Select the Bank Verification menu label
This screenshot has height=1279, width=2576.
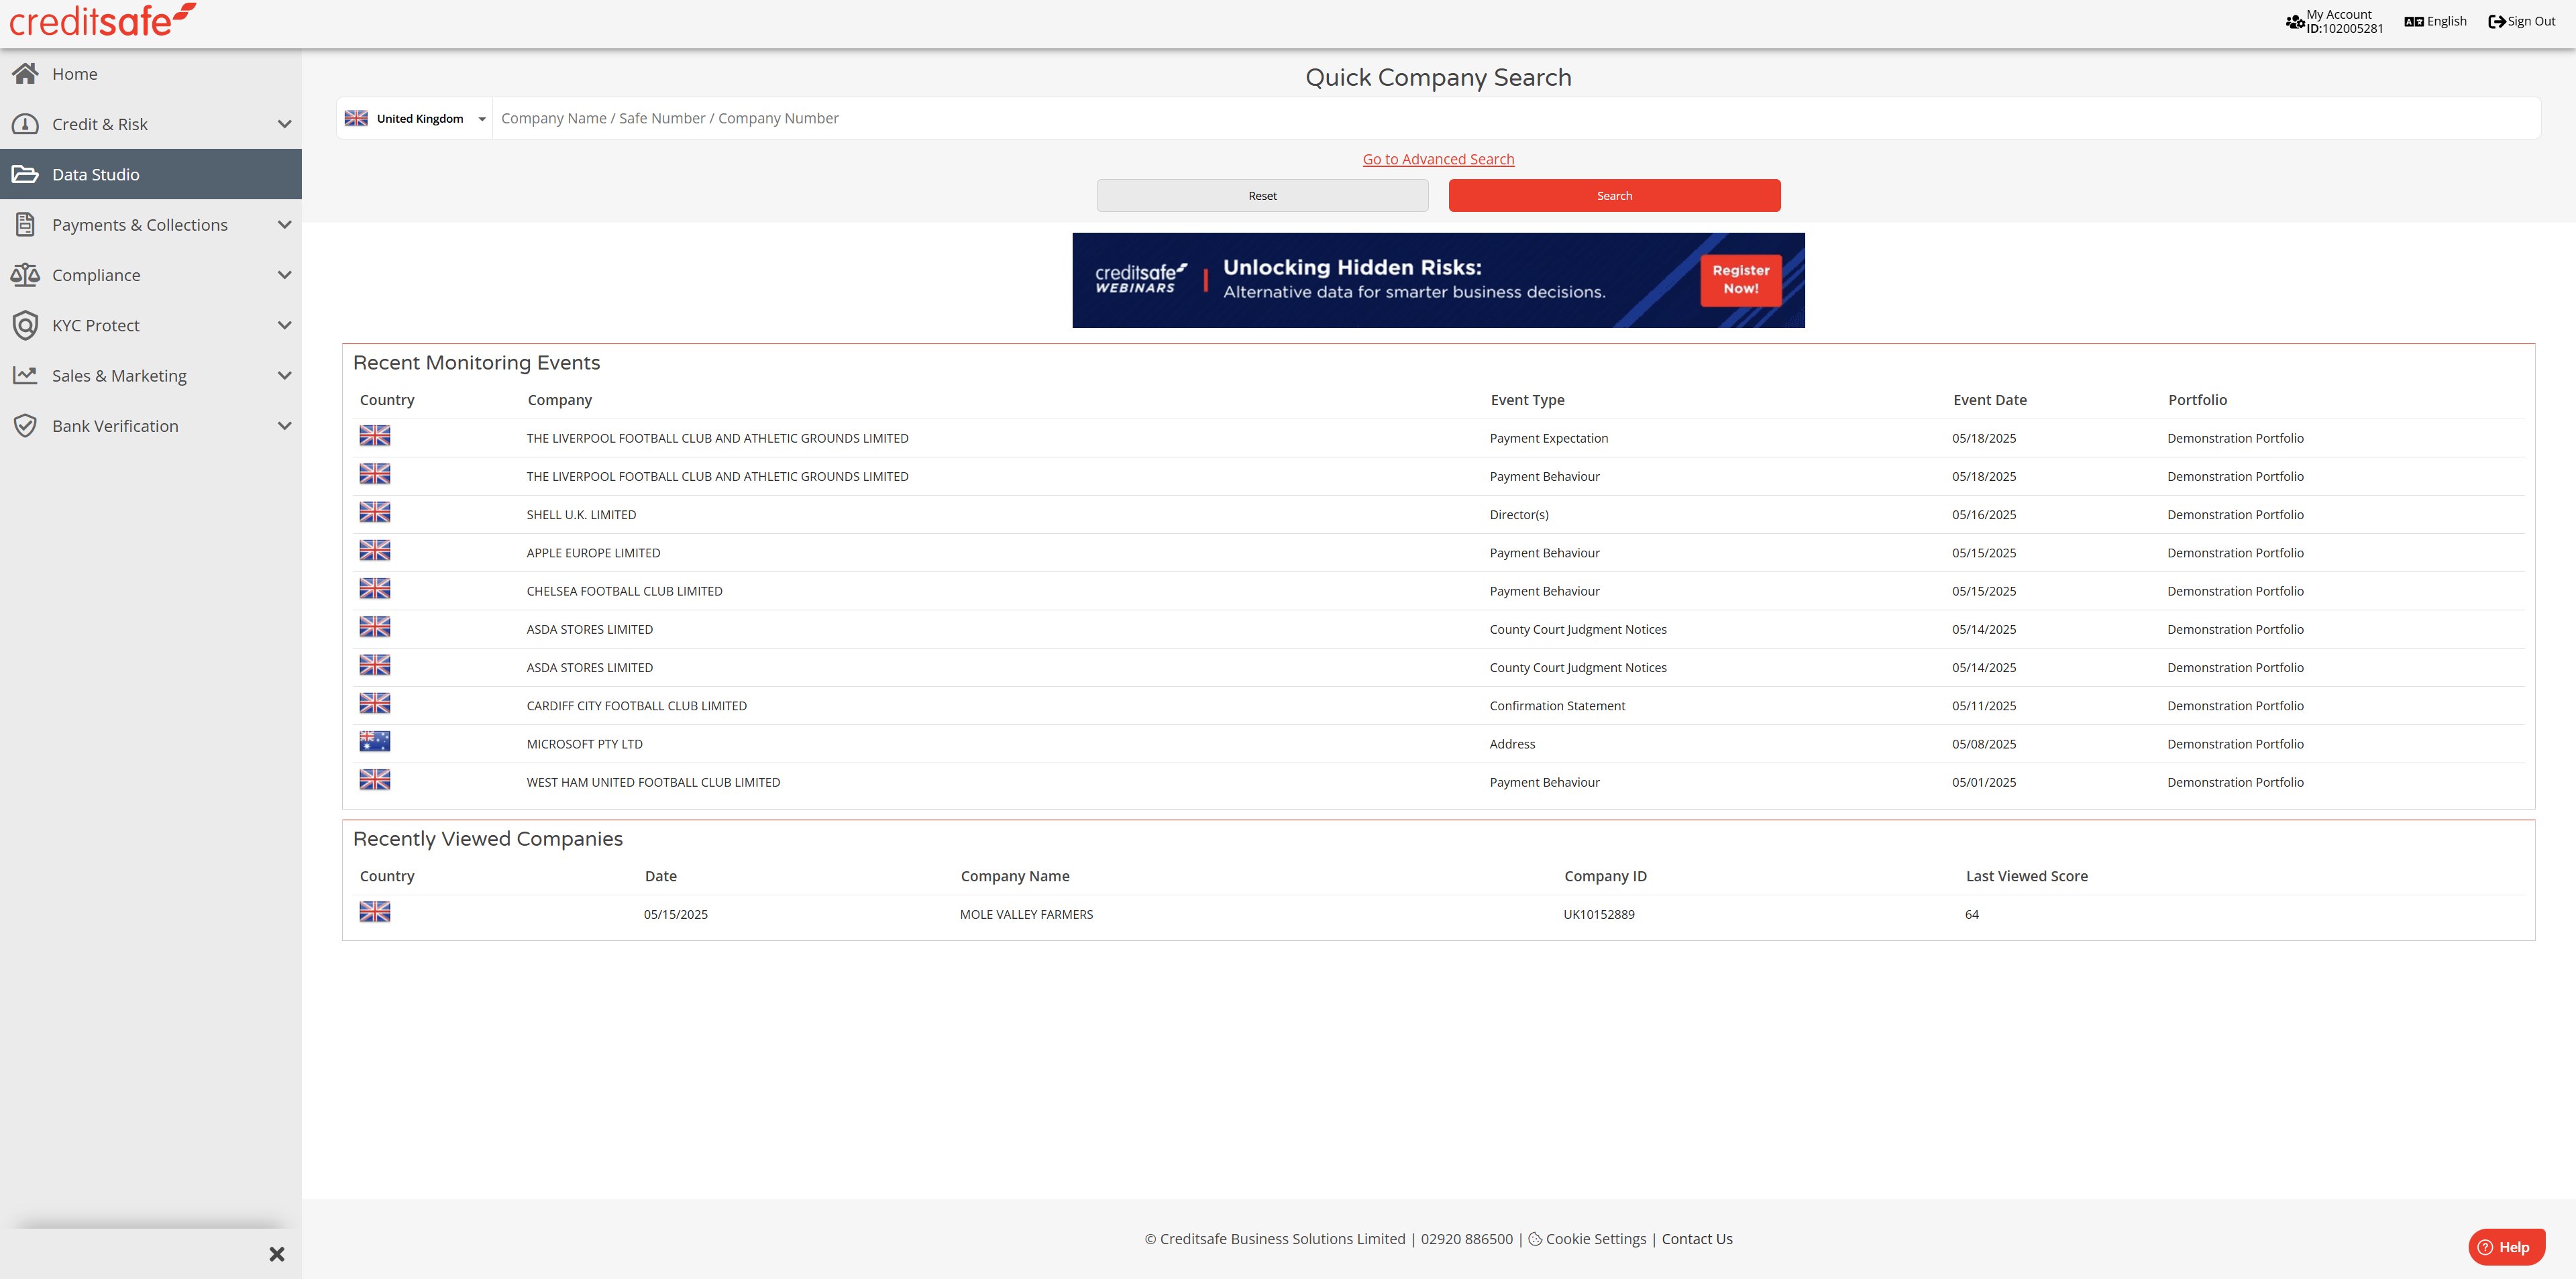click(x=115, y=426)
